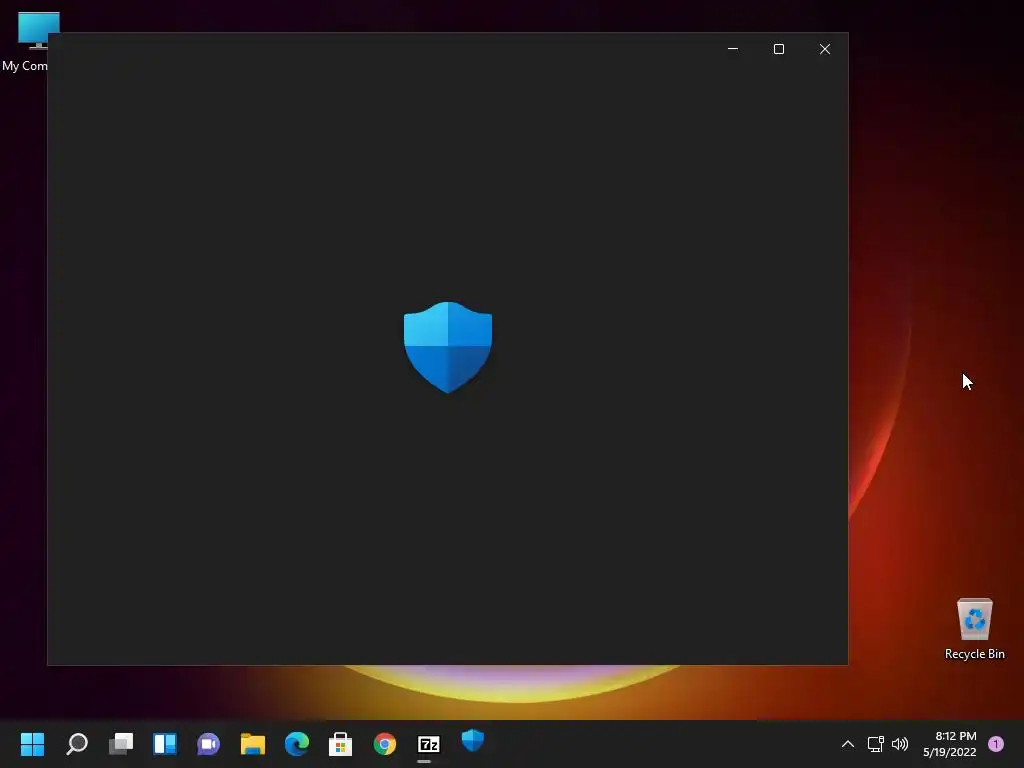Open the Widgets panel
1024x768 pixels.
click(165, 744)
